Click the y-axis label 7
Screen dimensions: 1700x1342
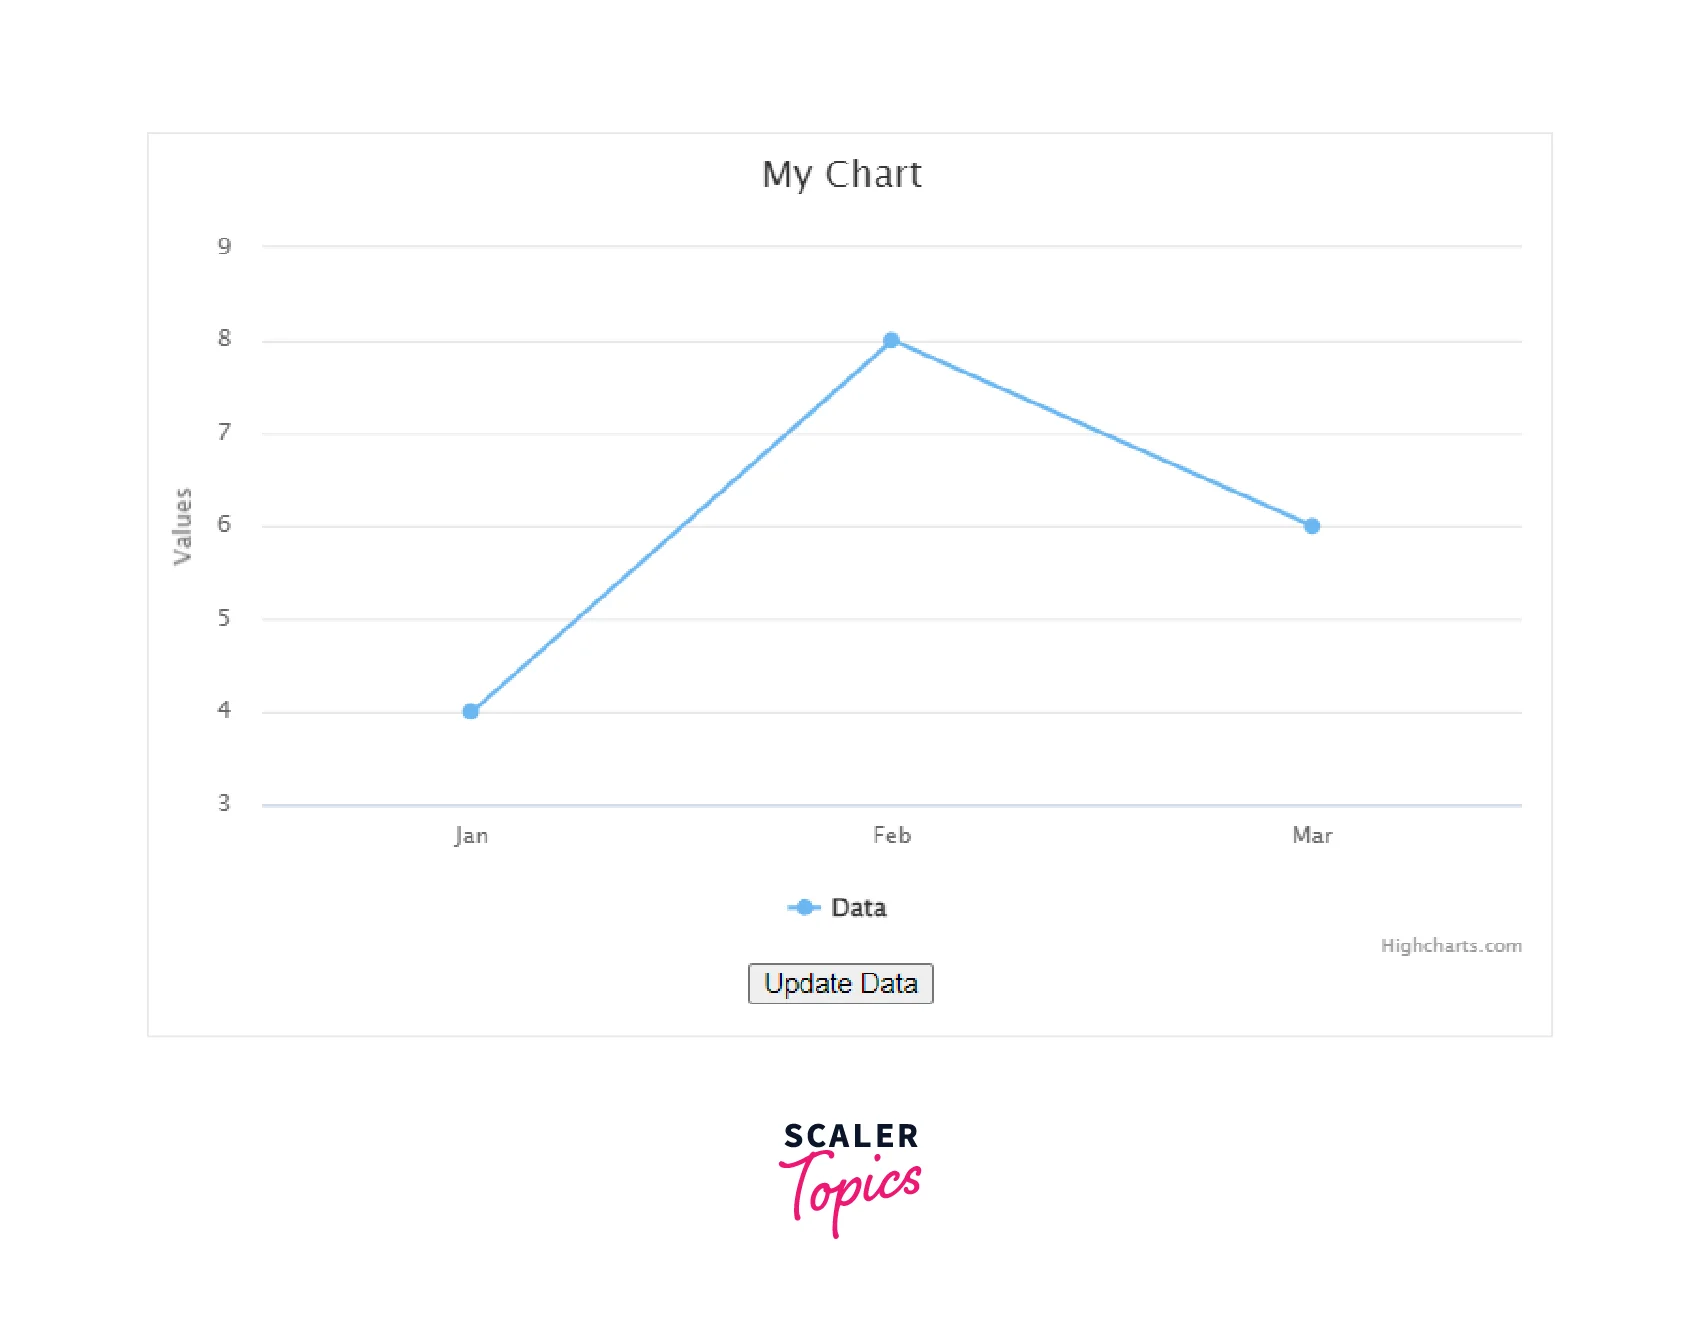point(224,432)
